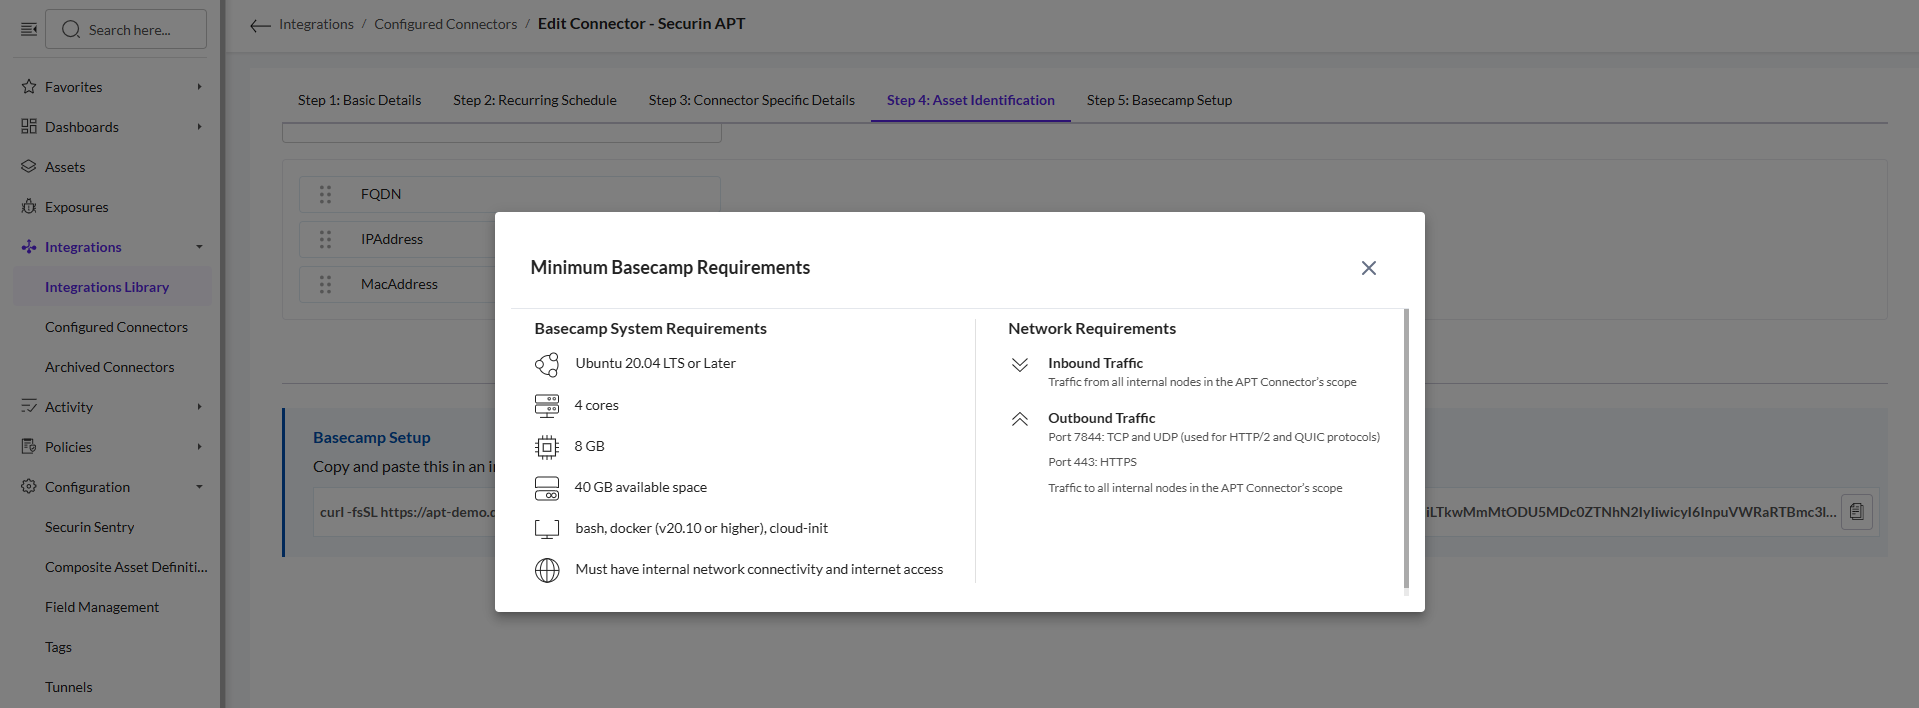Click the Basecamp System Requirements heading
This screenshot has width=1919, height=708.
point(650,329)
